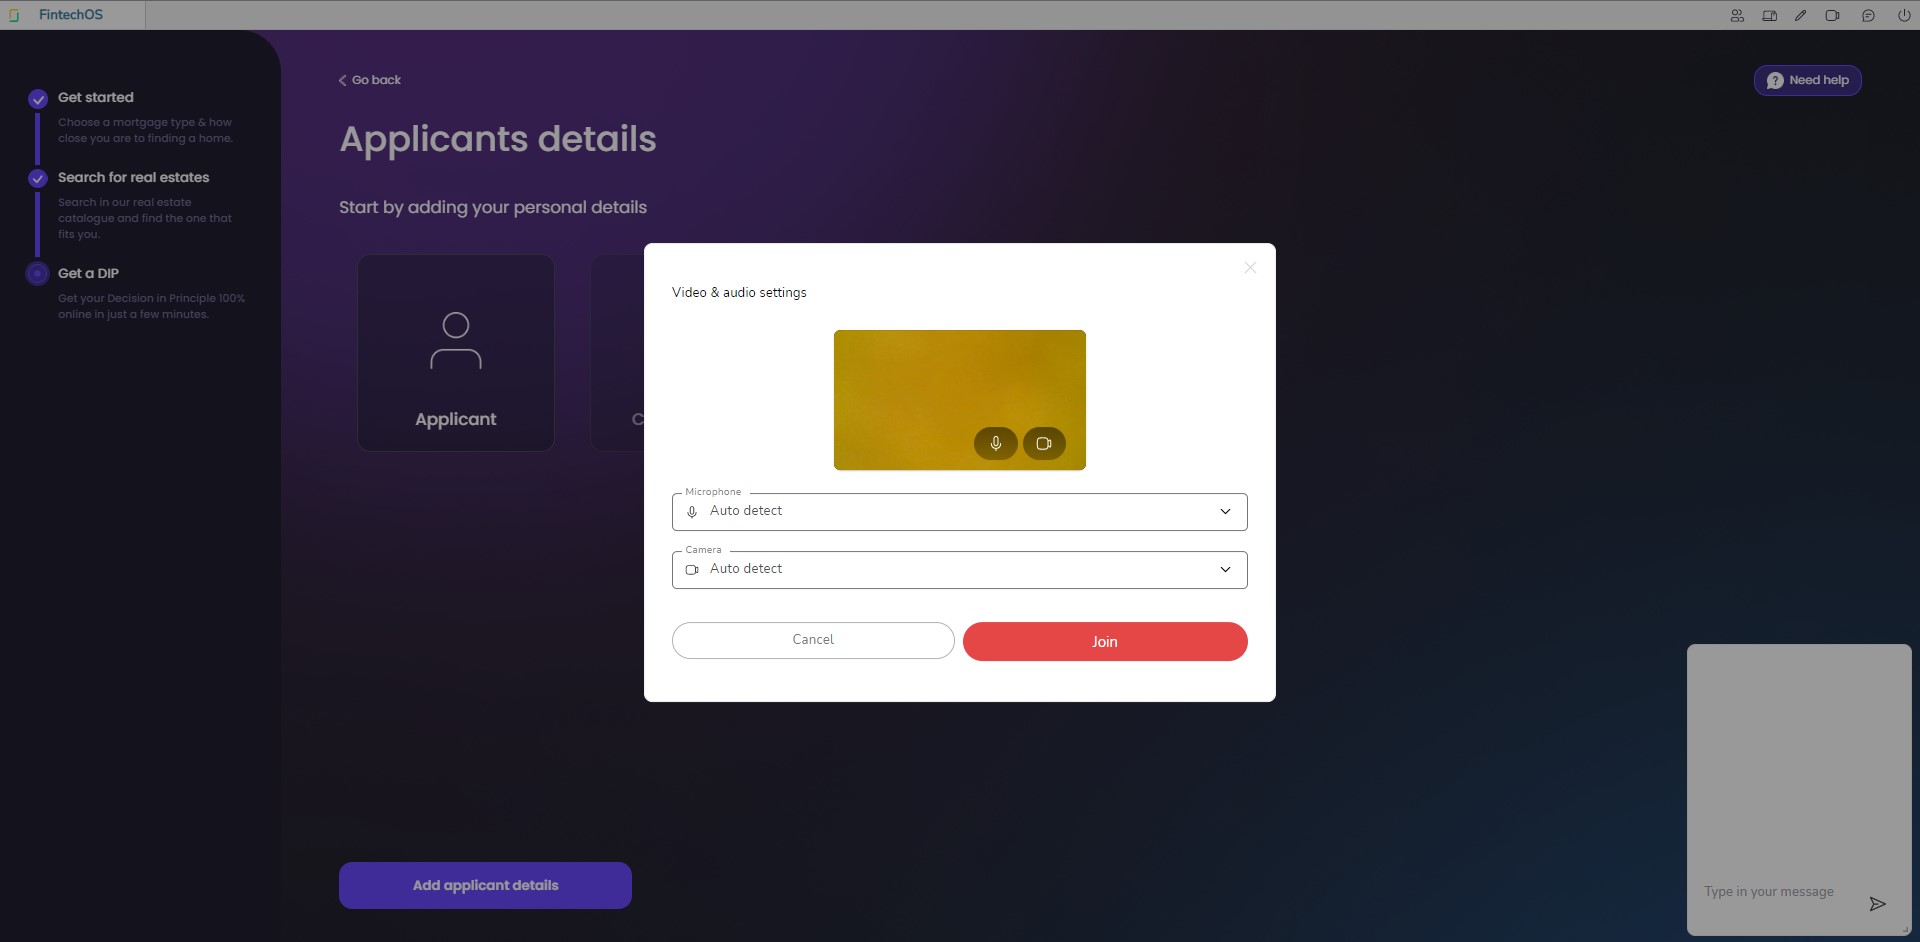Click the participants icon in top toolbar
The image size is (1920, 942).
tap(1737, 15)
